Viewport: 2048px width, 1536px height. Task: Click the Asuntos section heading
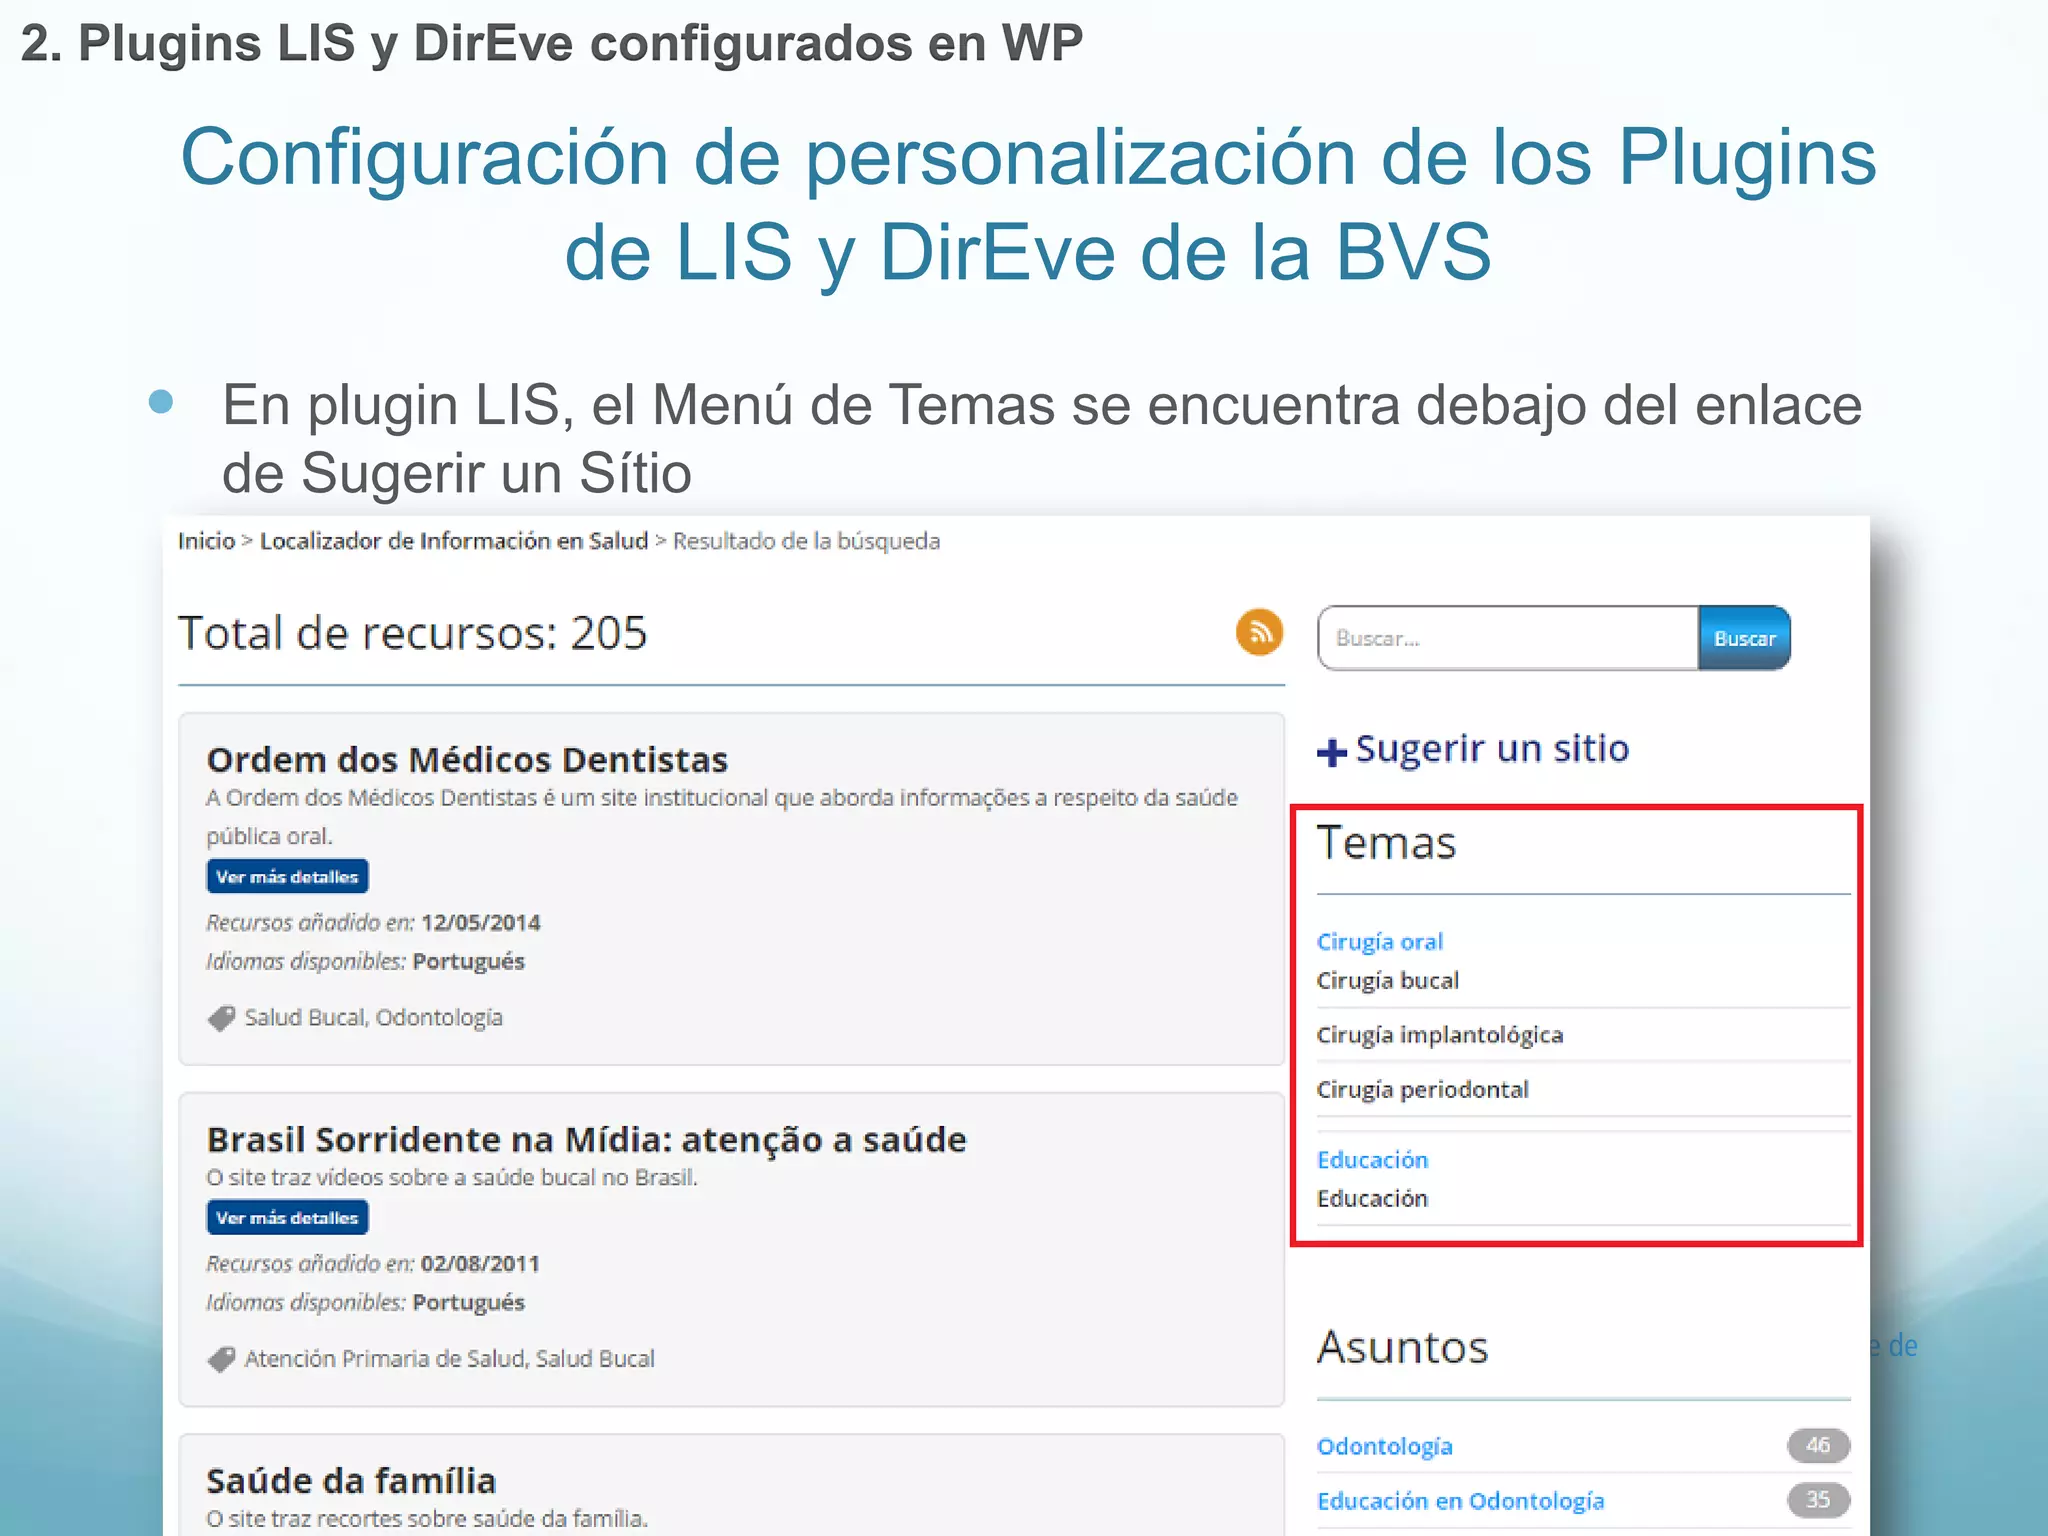click(x=1402, y=1347)
